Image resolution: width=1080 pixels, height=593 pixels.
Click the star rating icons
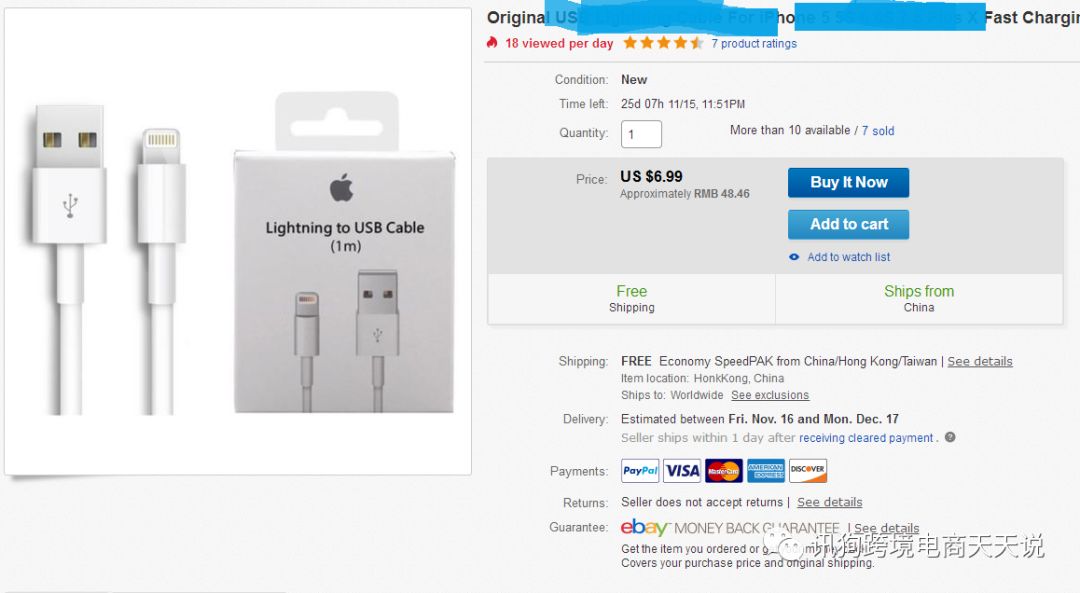[663, 43]
